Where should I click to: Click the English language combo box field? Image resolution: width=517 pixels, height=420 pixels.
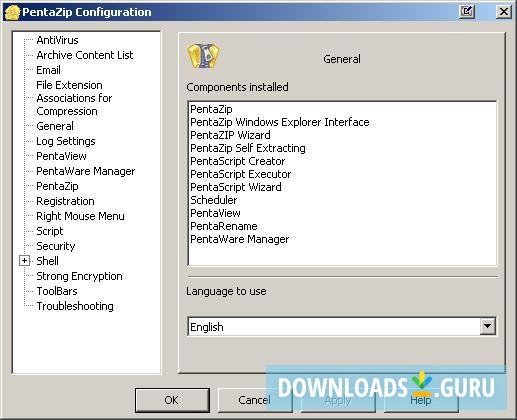(342, 326)
